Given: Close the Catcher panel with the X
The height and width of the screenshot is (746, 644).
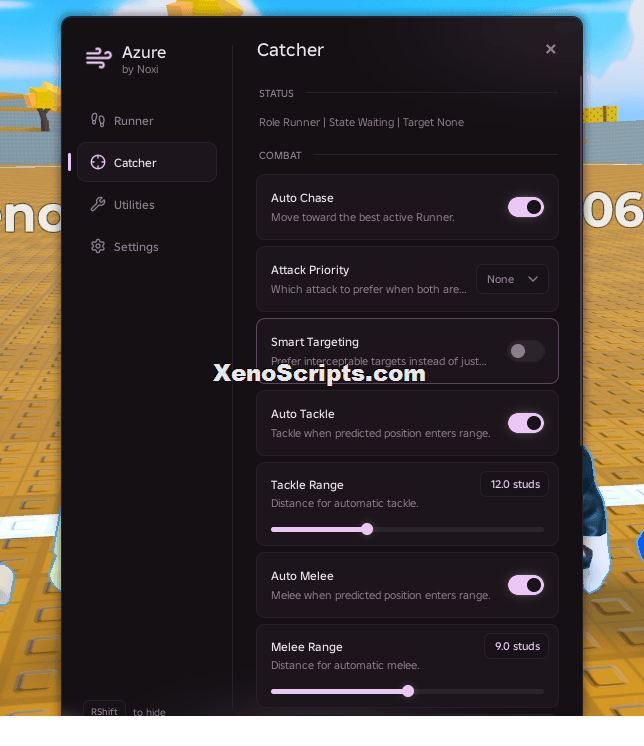Looking at the screenshot, I should [550, 49].
